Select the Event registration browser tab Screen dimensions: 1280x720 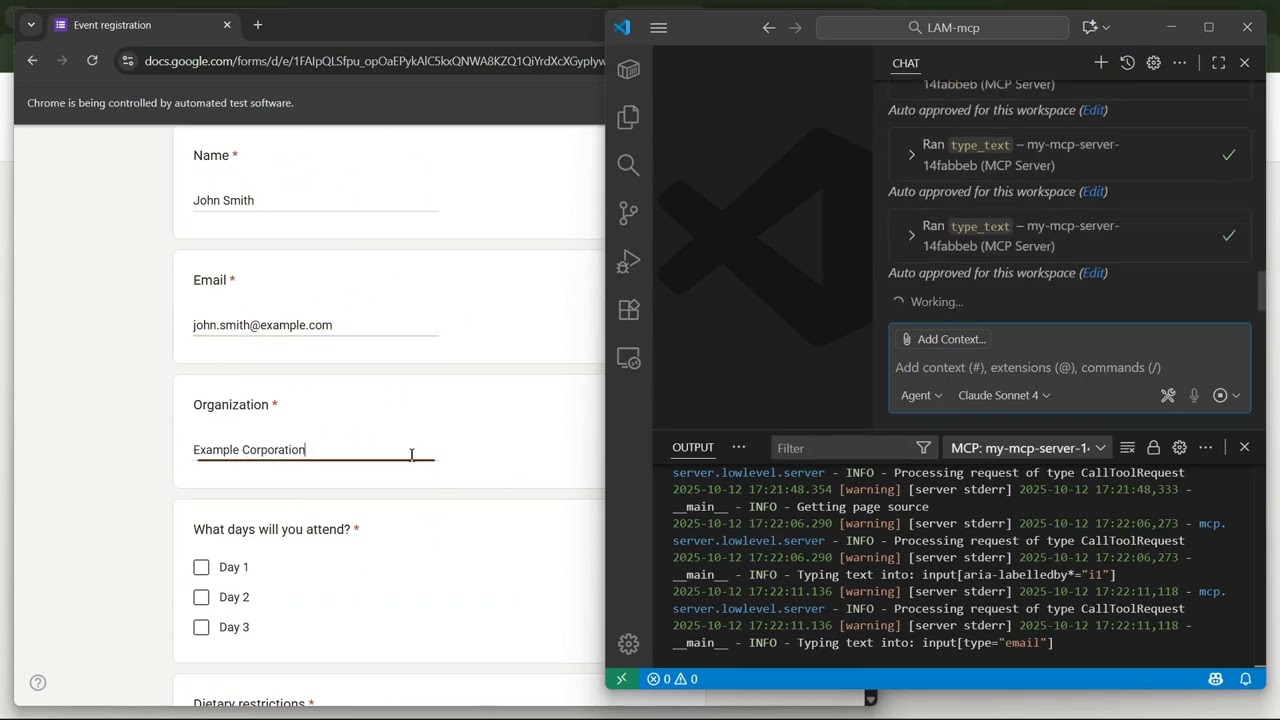point(143,25)
